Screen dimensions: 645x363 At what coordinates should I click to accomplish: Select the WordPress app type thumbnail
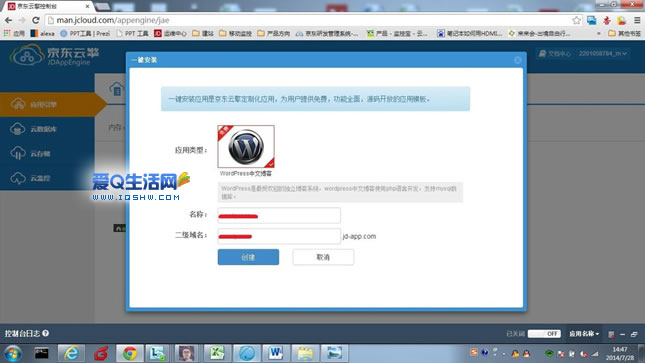pyautogui.click(x=246, y=147)
